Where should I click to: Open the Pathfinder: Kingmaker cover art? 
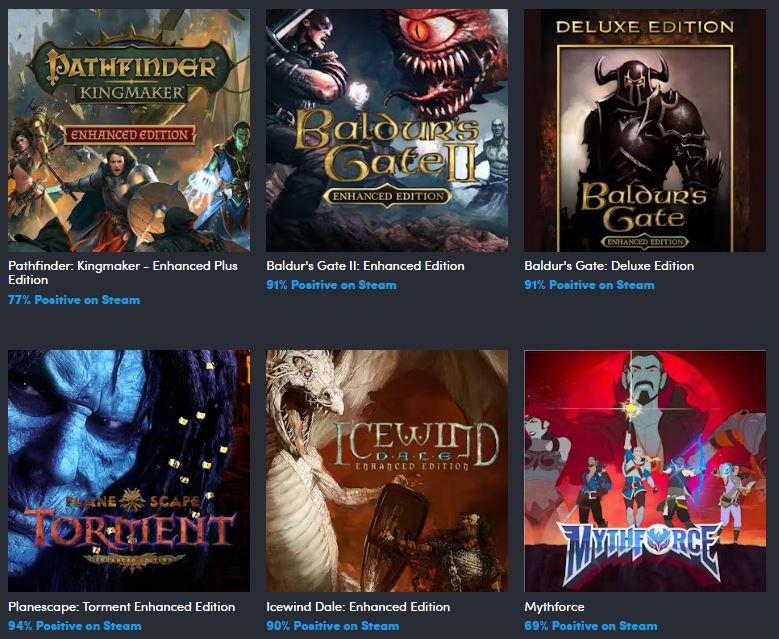tap(129, 130)
